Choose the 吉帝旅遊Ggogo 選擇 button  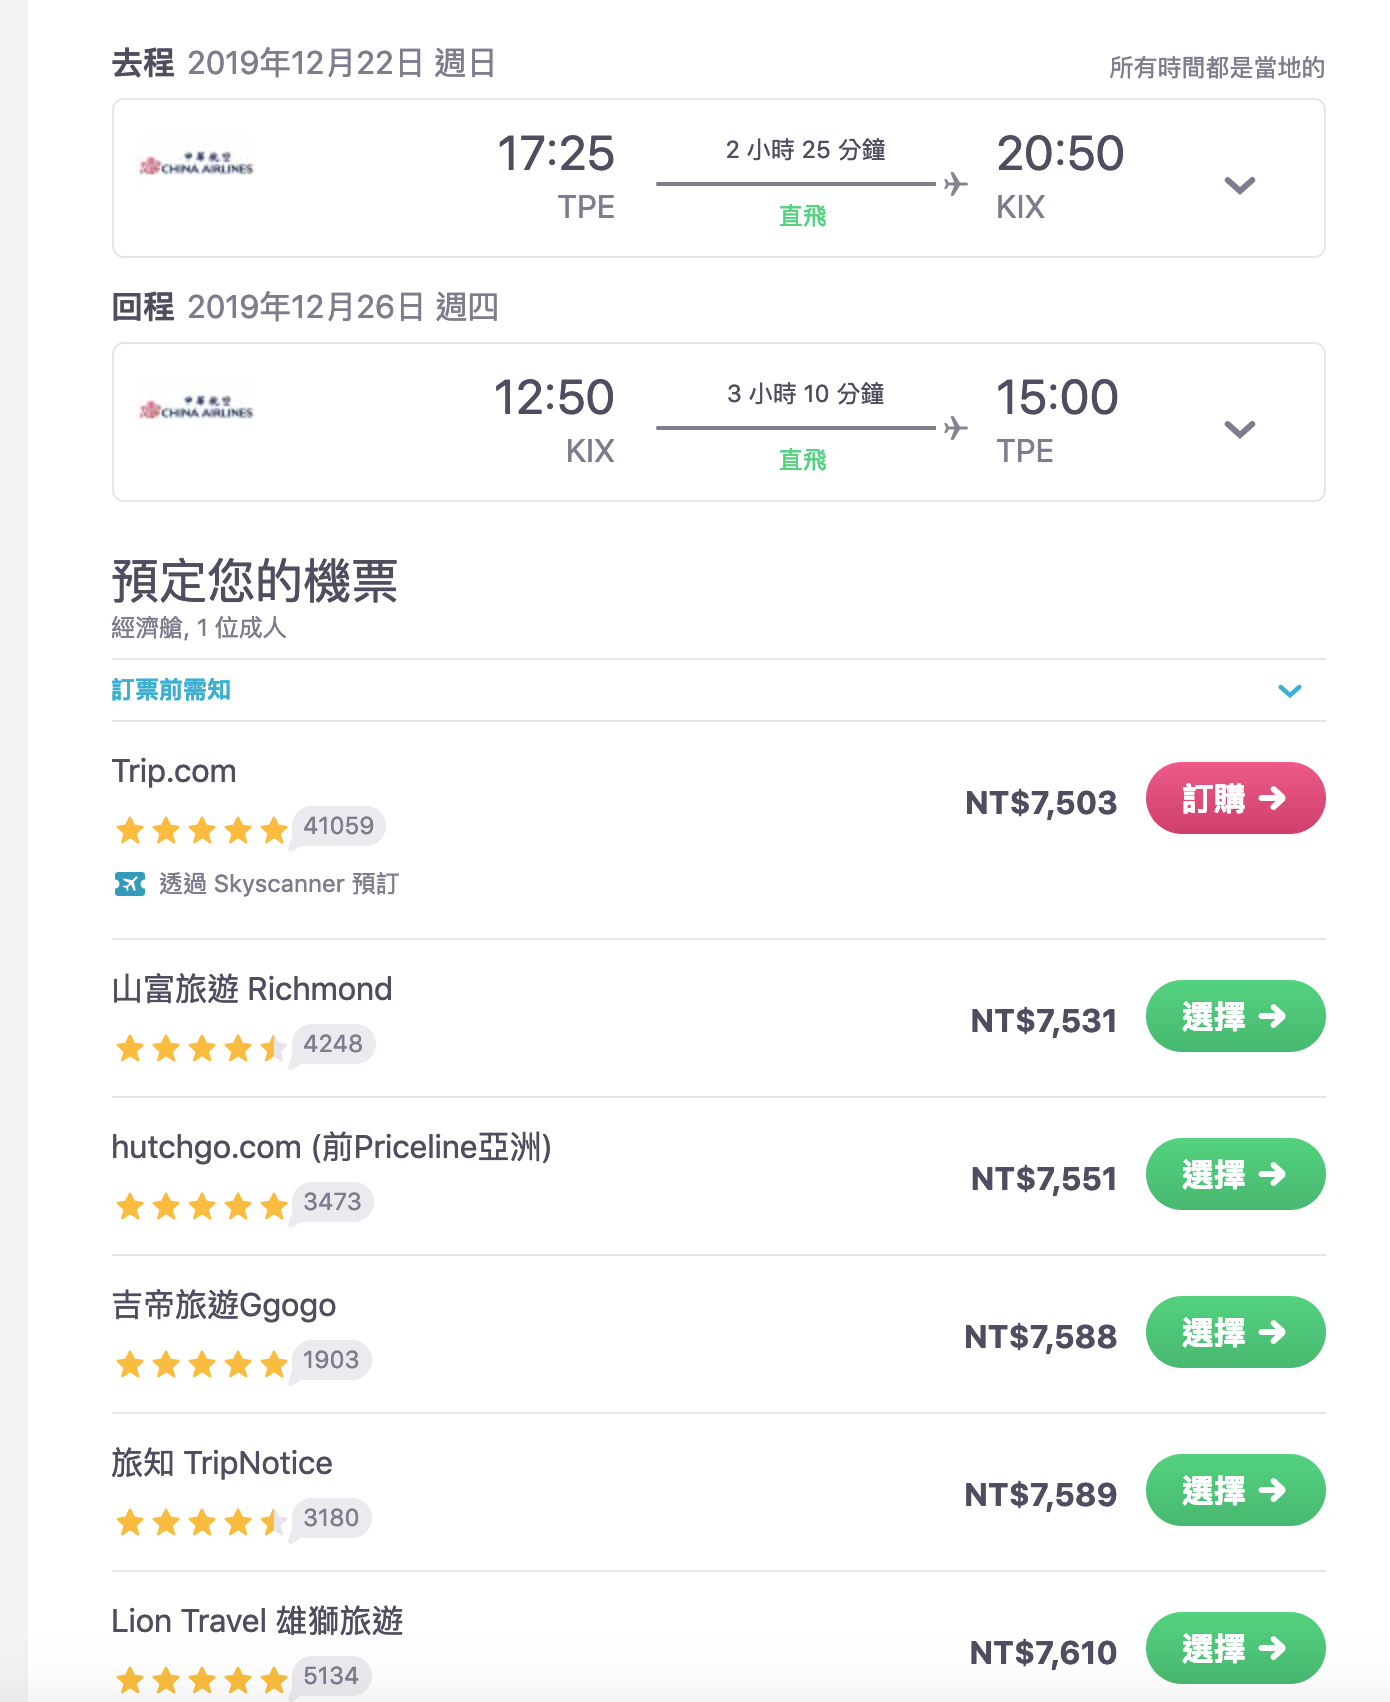(x=1235, y=1332)
